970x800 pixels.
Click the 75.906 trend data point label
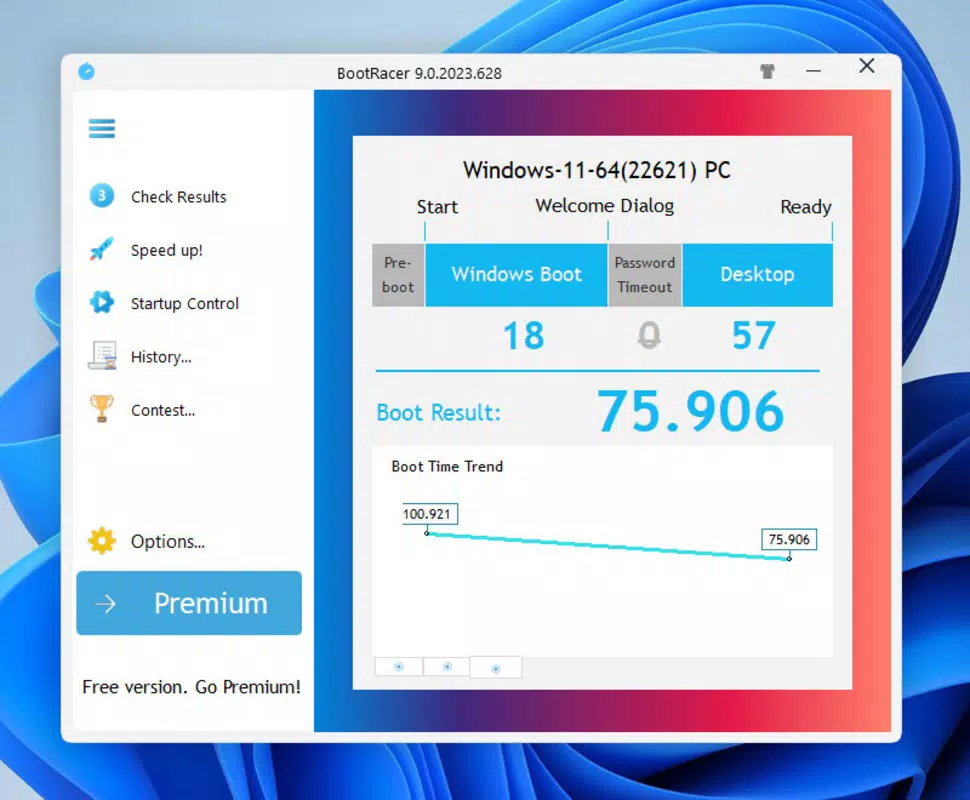click(x=789, y=540)
